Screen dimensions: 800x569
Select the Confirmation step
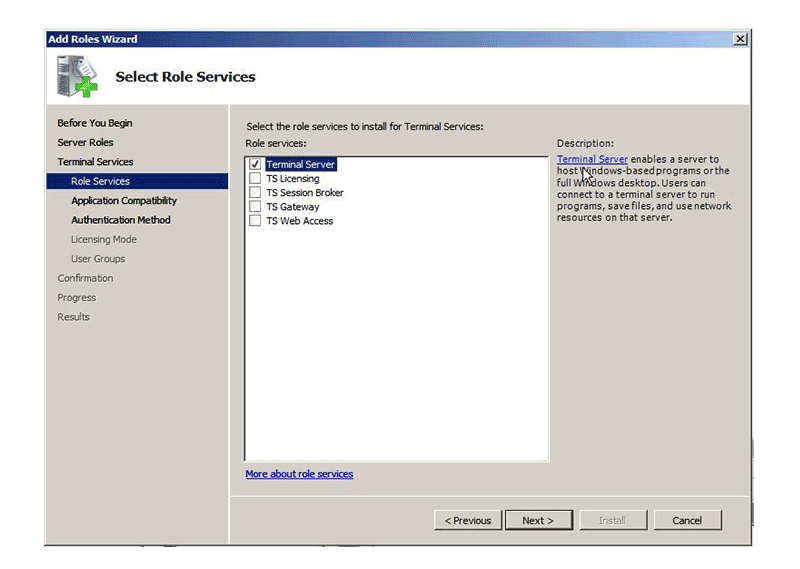85,278
